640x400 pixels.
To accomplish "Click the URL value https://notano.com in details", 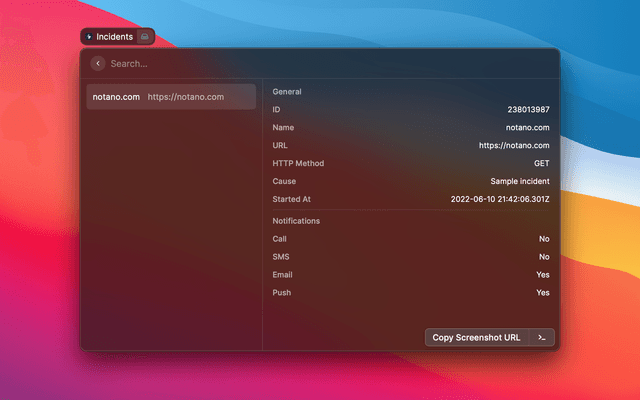I will pos(514,145).
